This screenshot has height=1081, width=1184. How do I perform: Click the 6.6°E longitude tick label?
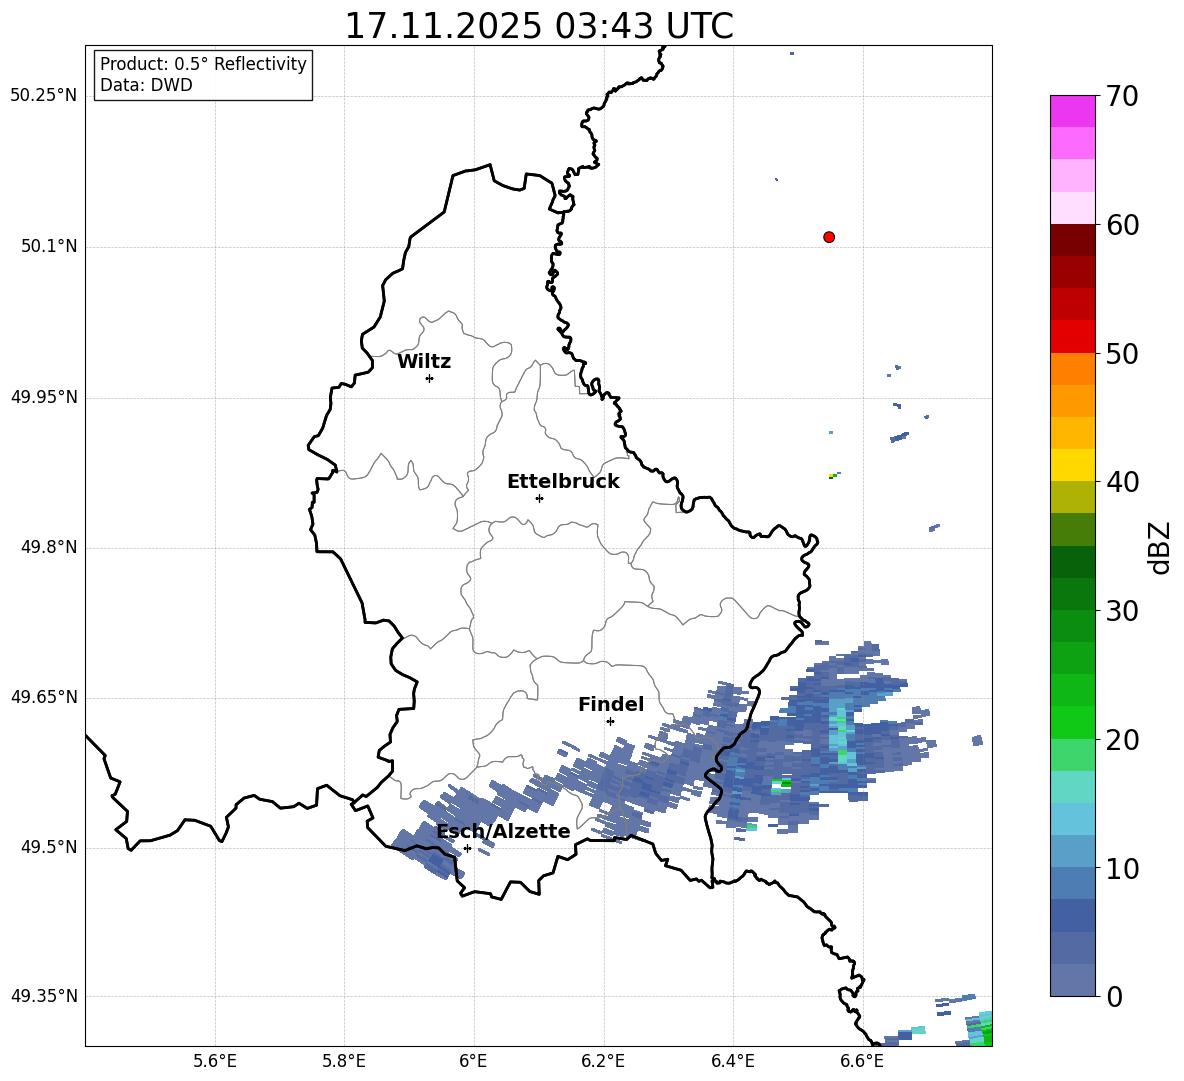click(x=862, y=1061)
